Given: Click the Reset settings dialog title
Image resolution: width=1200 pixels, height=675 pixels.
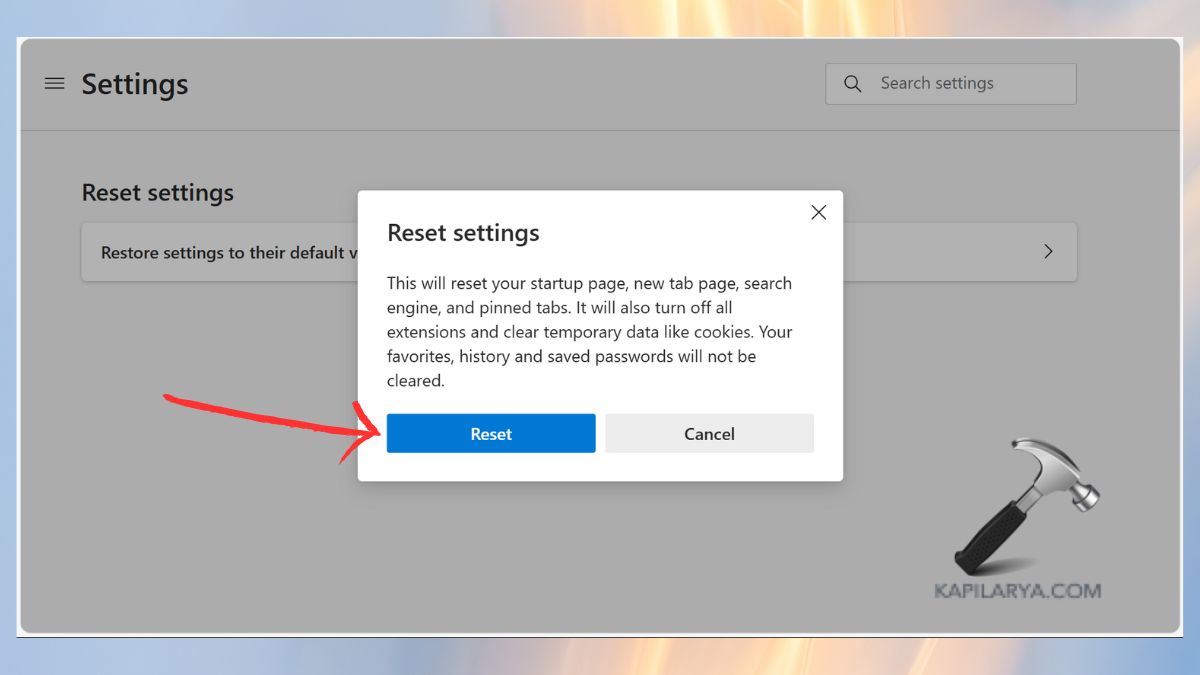Looking at the screenshot, I should (x=464, y=232).
